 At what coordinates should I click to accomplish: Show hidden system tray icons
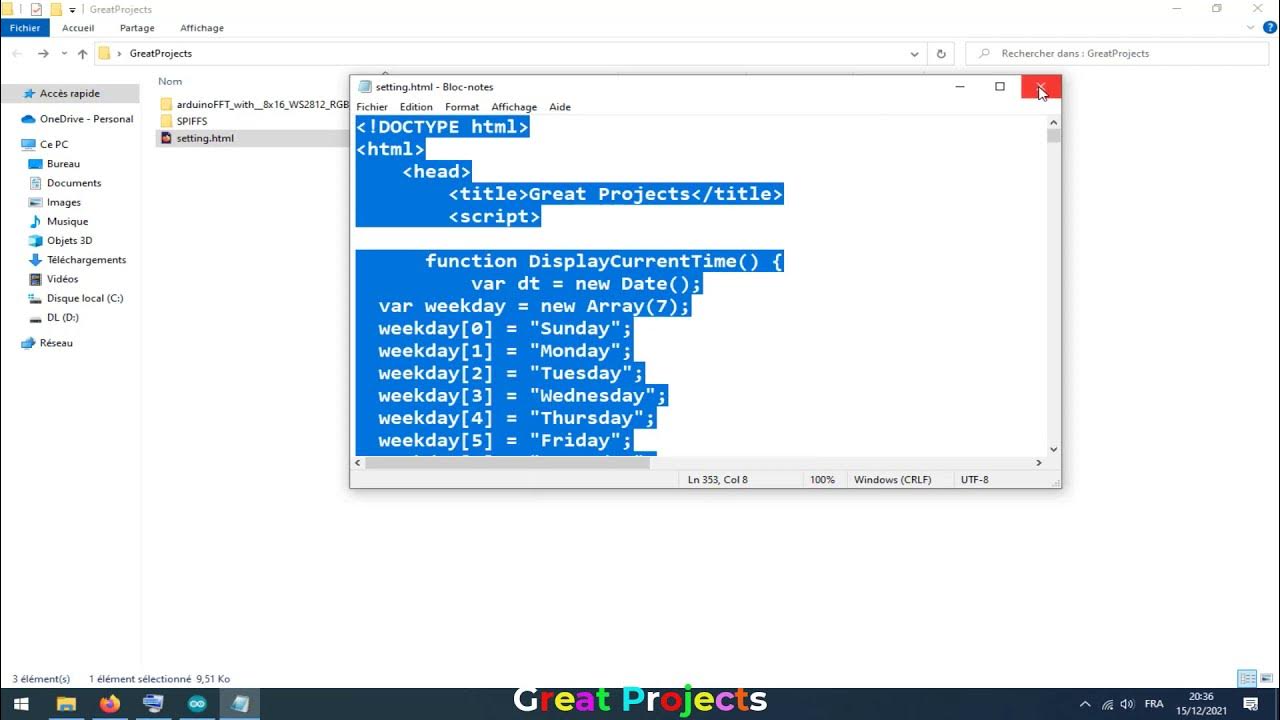point(1086,704)
